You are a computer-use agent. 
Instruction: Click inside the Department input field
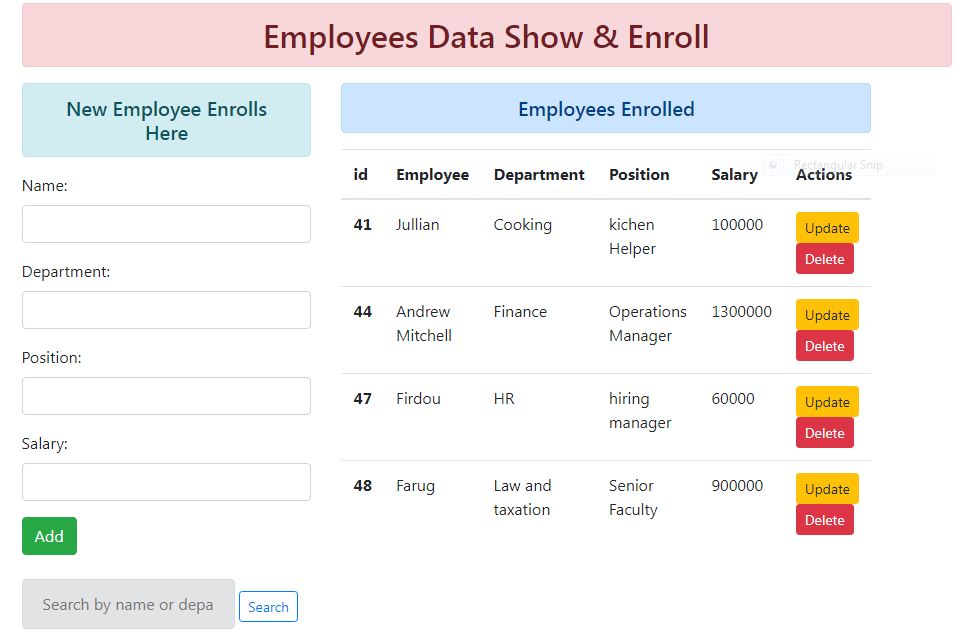click(165, 310)
